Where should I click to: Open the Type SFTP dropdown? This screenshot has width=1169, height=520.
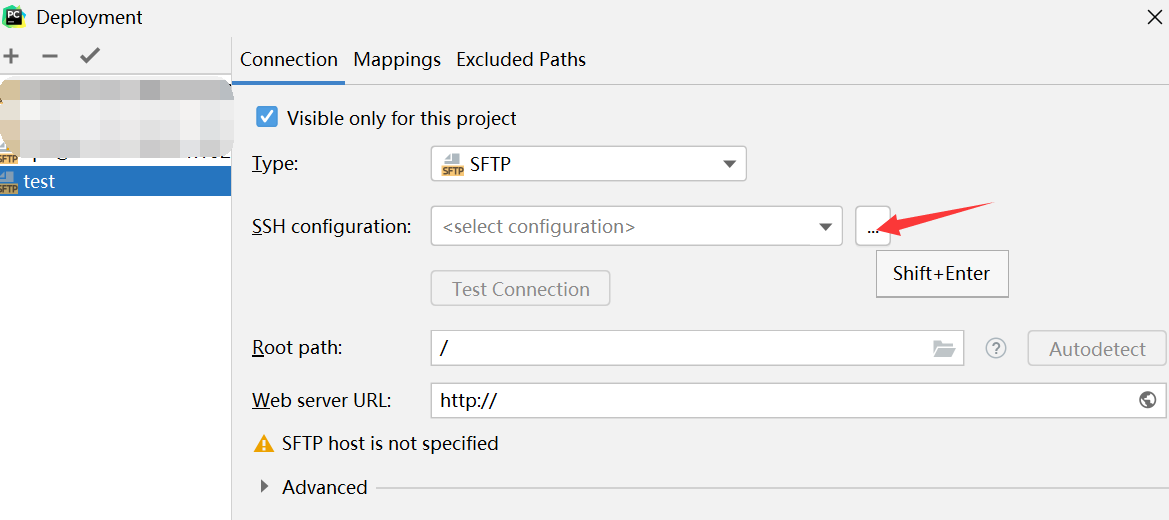588,163
